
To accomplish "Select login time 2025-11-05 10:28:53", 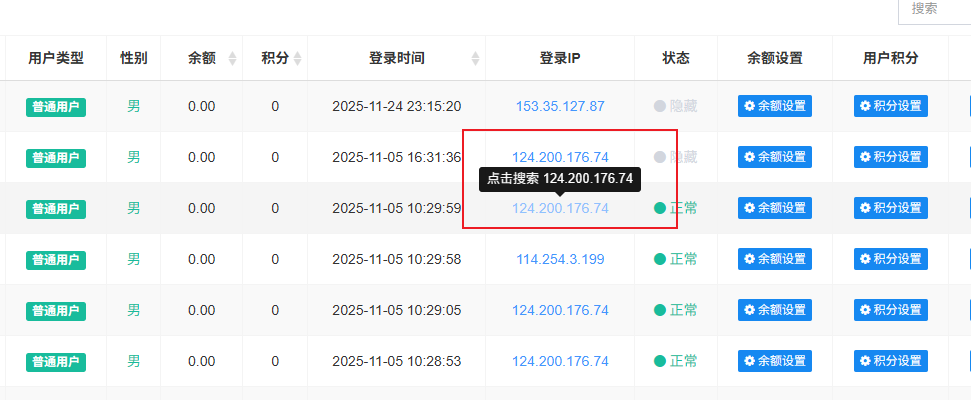I will (396, 360).
